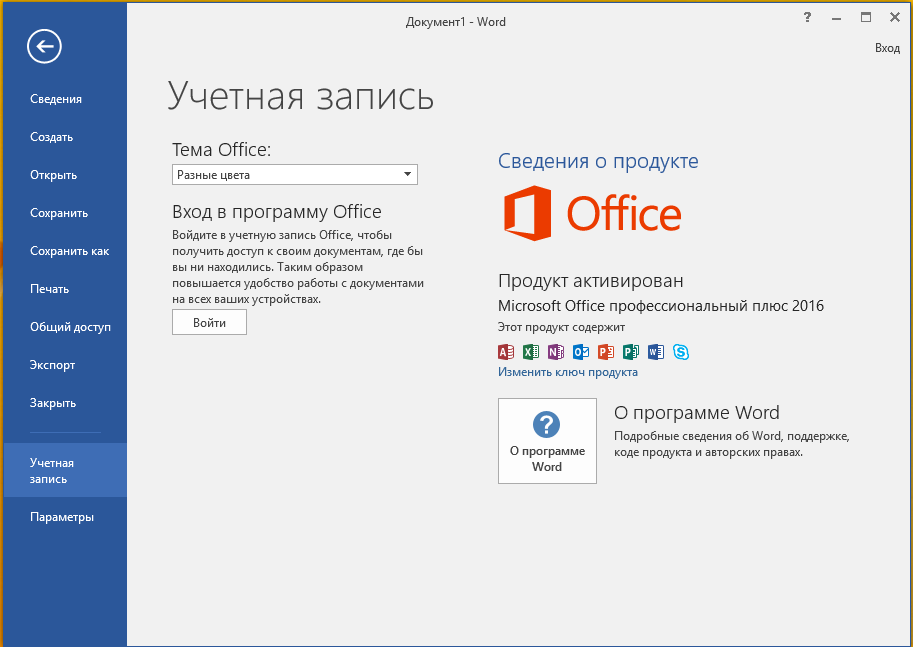This screenshot has height=647, width=913.
Task: Select Учетная запись in the sidebar
Action: point(50,470)
